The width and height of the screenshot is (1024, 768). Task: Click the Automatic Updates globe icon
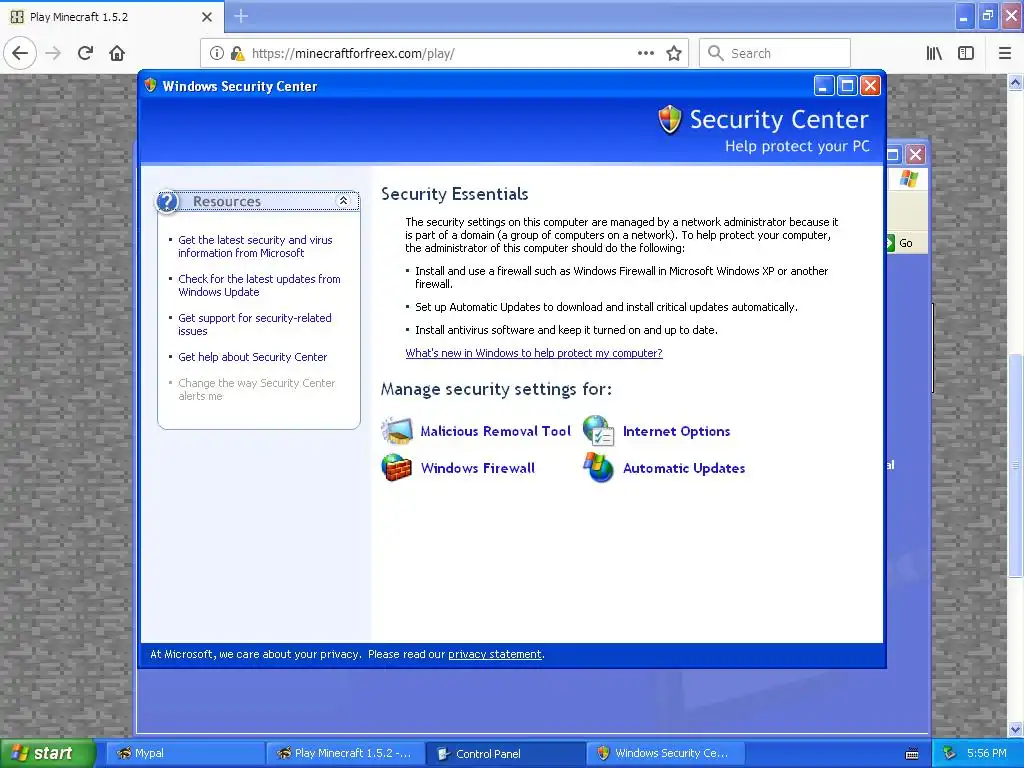(598, 468)
